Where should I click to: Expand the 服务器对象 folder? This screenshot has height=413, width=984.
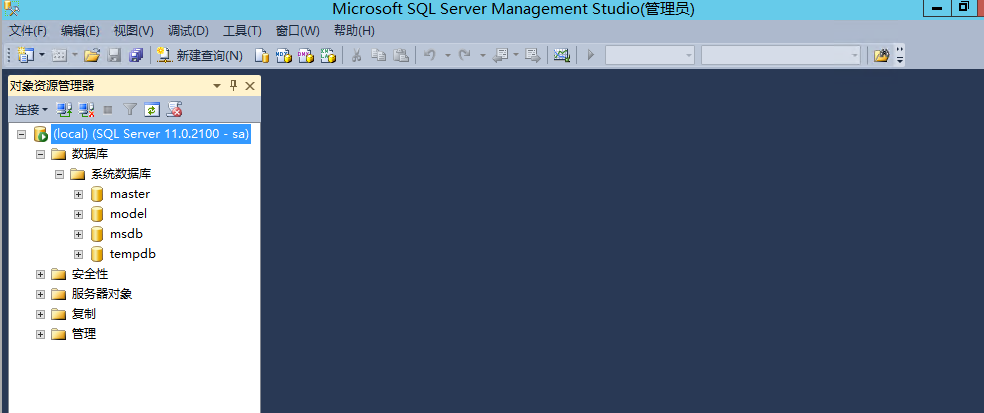40,295
